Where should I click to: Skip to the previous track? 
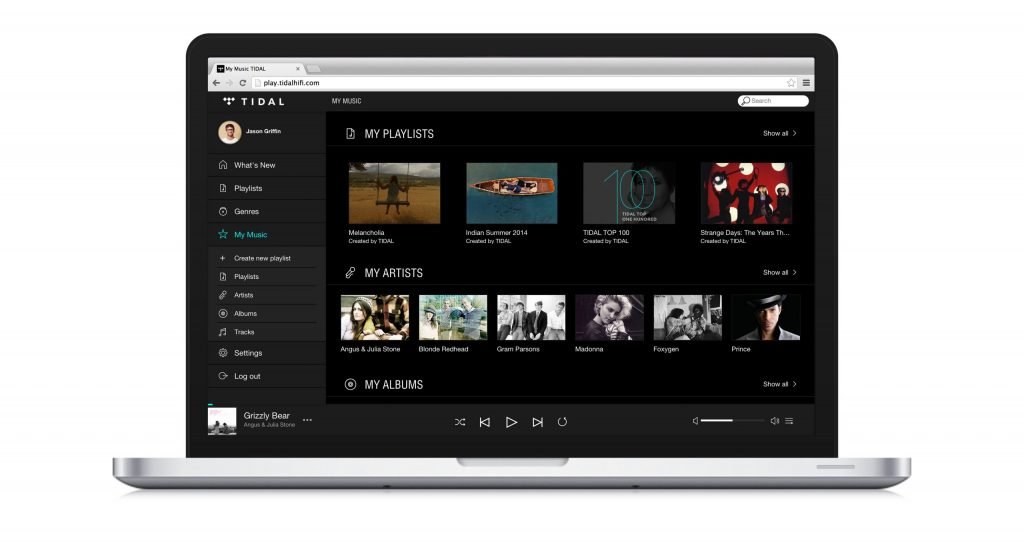click(x=485, y=422)
